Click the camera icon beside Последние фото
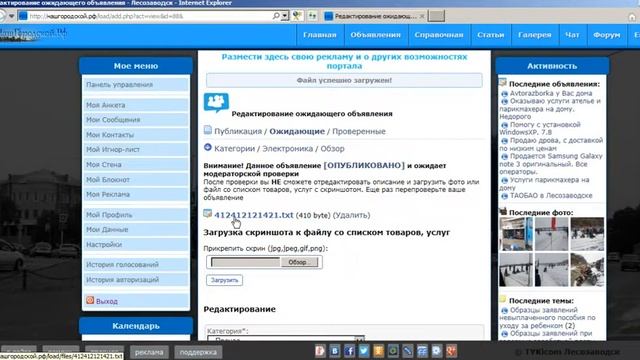 pyautogui.click(x=503, y=211)
